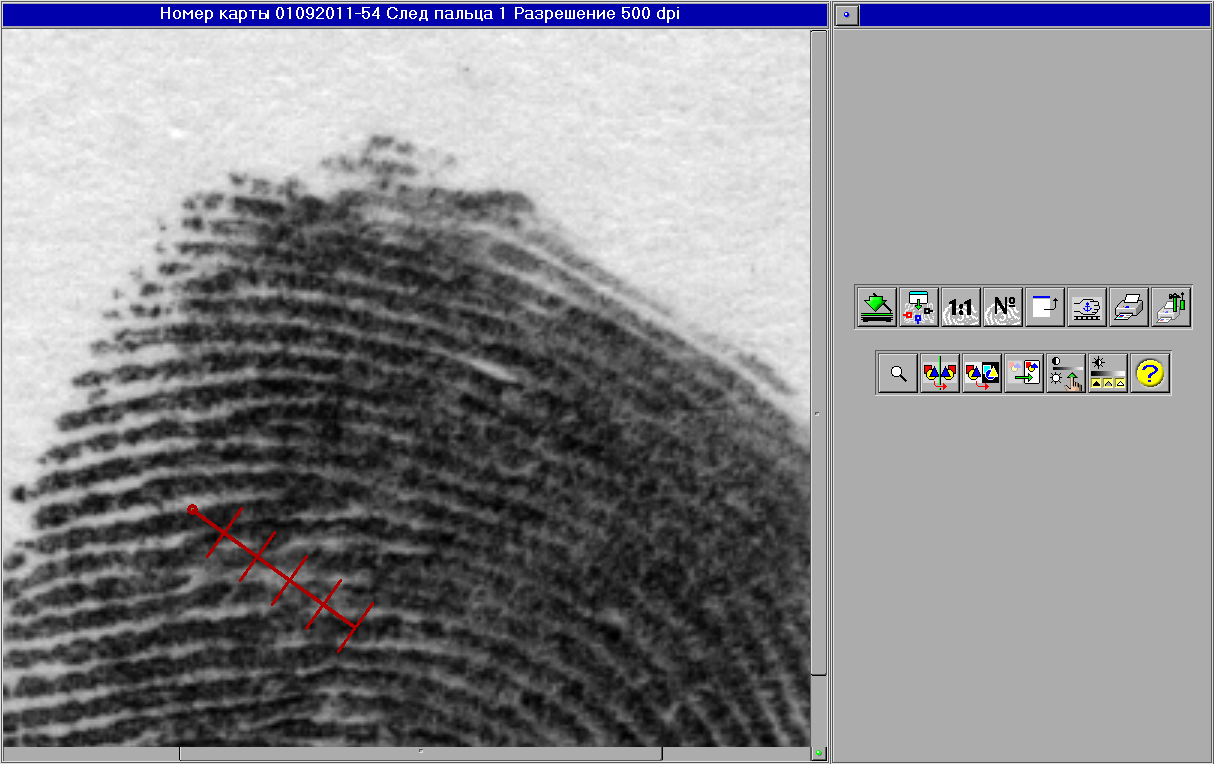This screenshot has width=1214, height=764.
Task: Click the anchor hand icon button
Action: click(x=1086, y=307)
